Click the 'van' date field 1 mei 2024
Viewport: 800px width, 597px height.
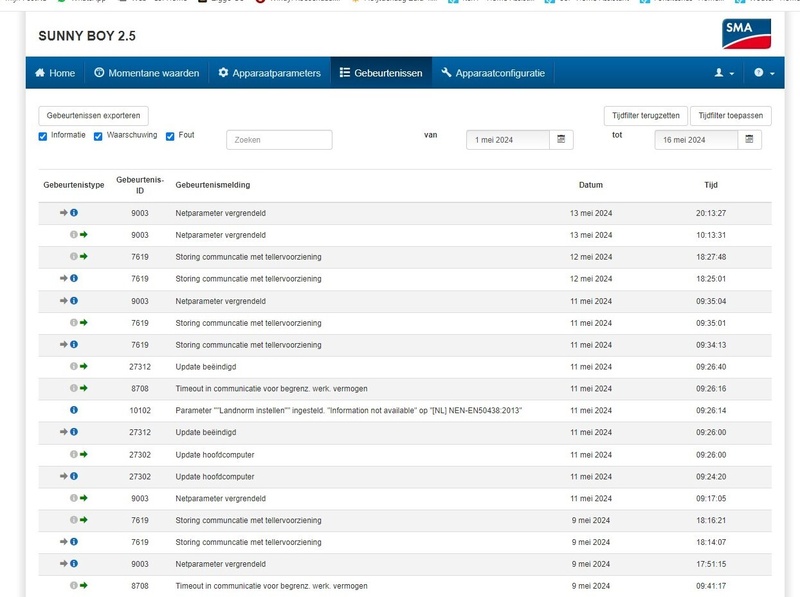[x=508, y=140]
